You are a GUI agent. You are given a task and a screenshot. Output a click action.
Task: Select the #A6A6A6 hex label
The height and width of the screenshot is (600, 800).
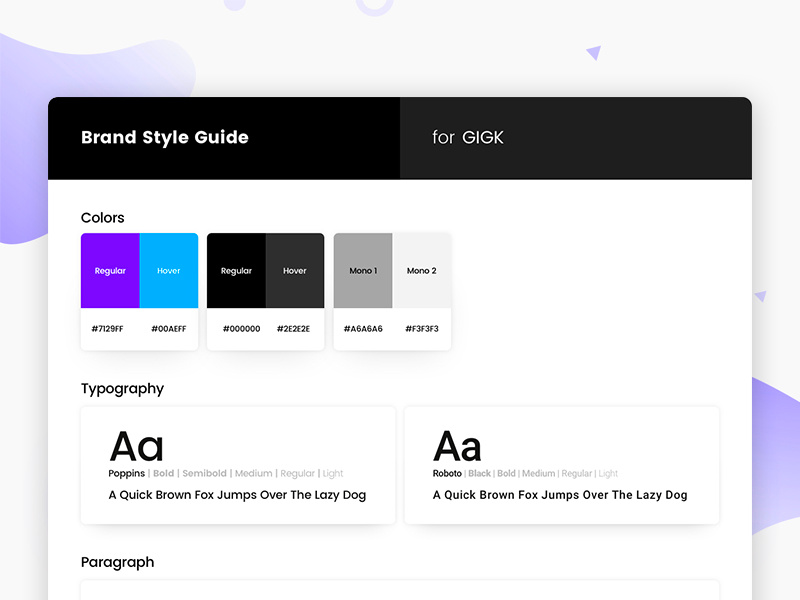coord(363,328)
